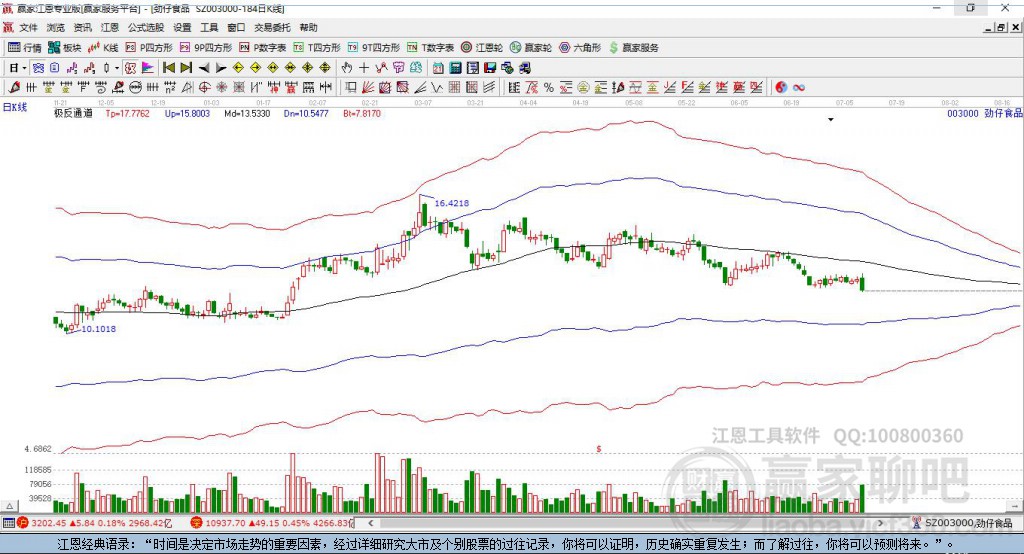
Task: Click the 10937.70 index value in status bar
Action: (x=225, y=523)
